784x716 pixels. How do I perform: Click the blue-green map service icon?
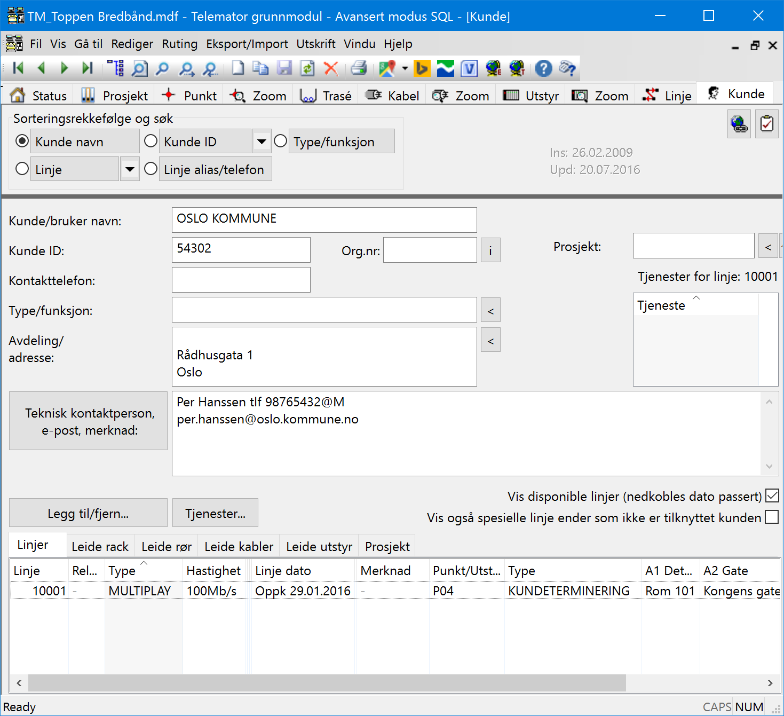tap(445, 68)
